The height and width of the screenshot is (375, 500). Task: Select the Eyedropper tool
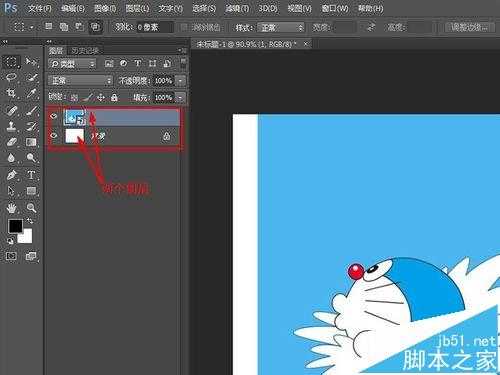[x=31, y=93]
